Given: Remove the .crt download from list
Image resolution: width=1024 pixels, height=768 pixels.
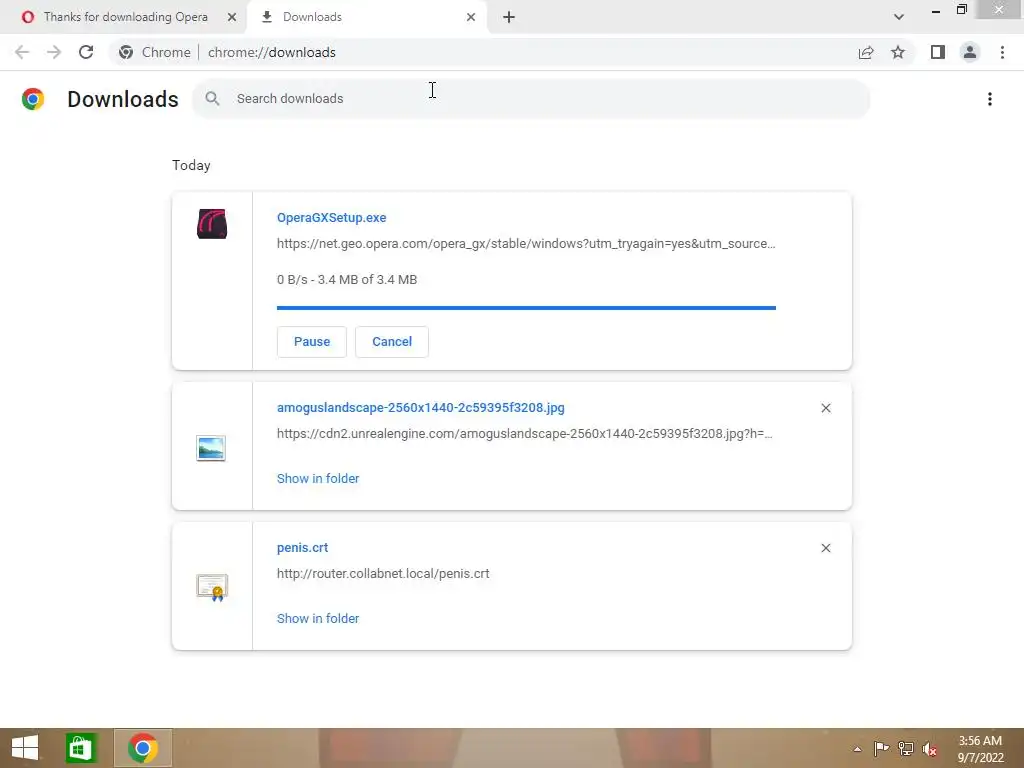Looking at the screenshot, I should (825, 548).
